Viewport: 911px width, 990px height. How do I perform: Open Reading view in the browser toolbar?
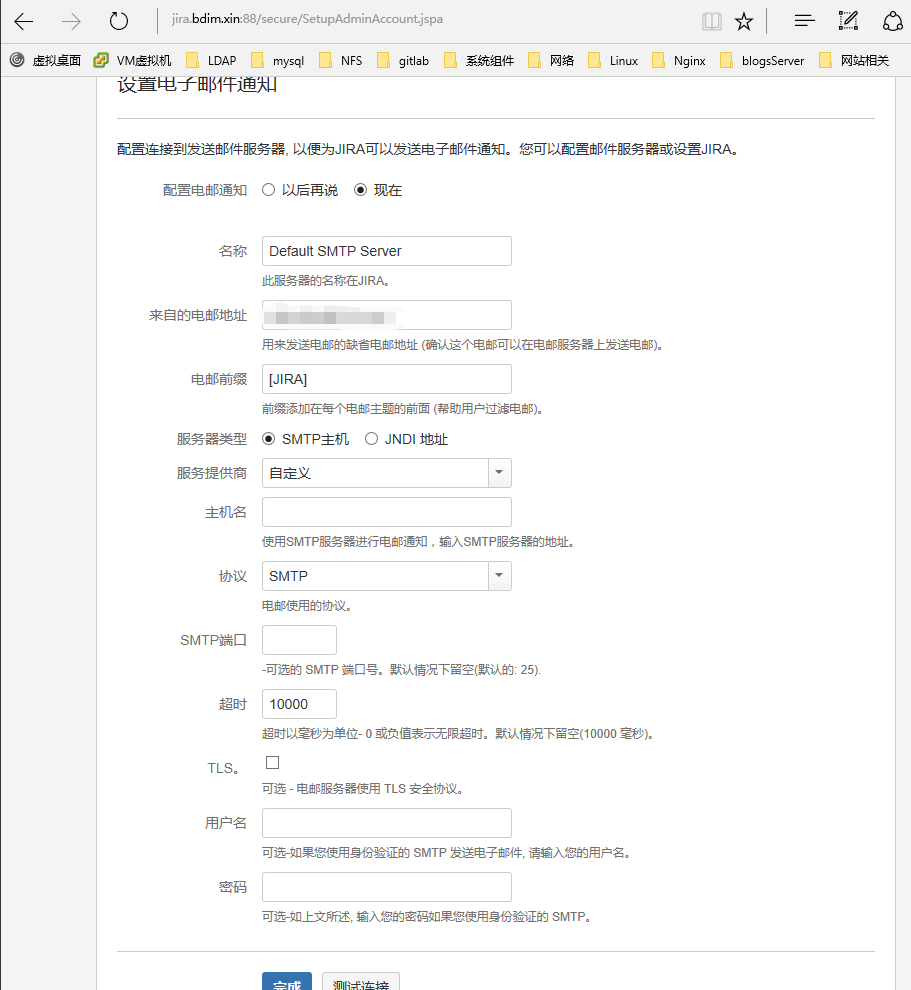(x=710, y=21)
